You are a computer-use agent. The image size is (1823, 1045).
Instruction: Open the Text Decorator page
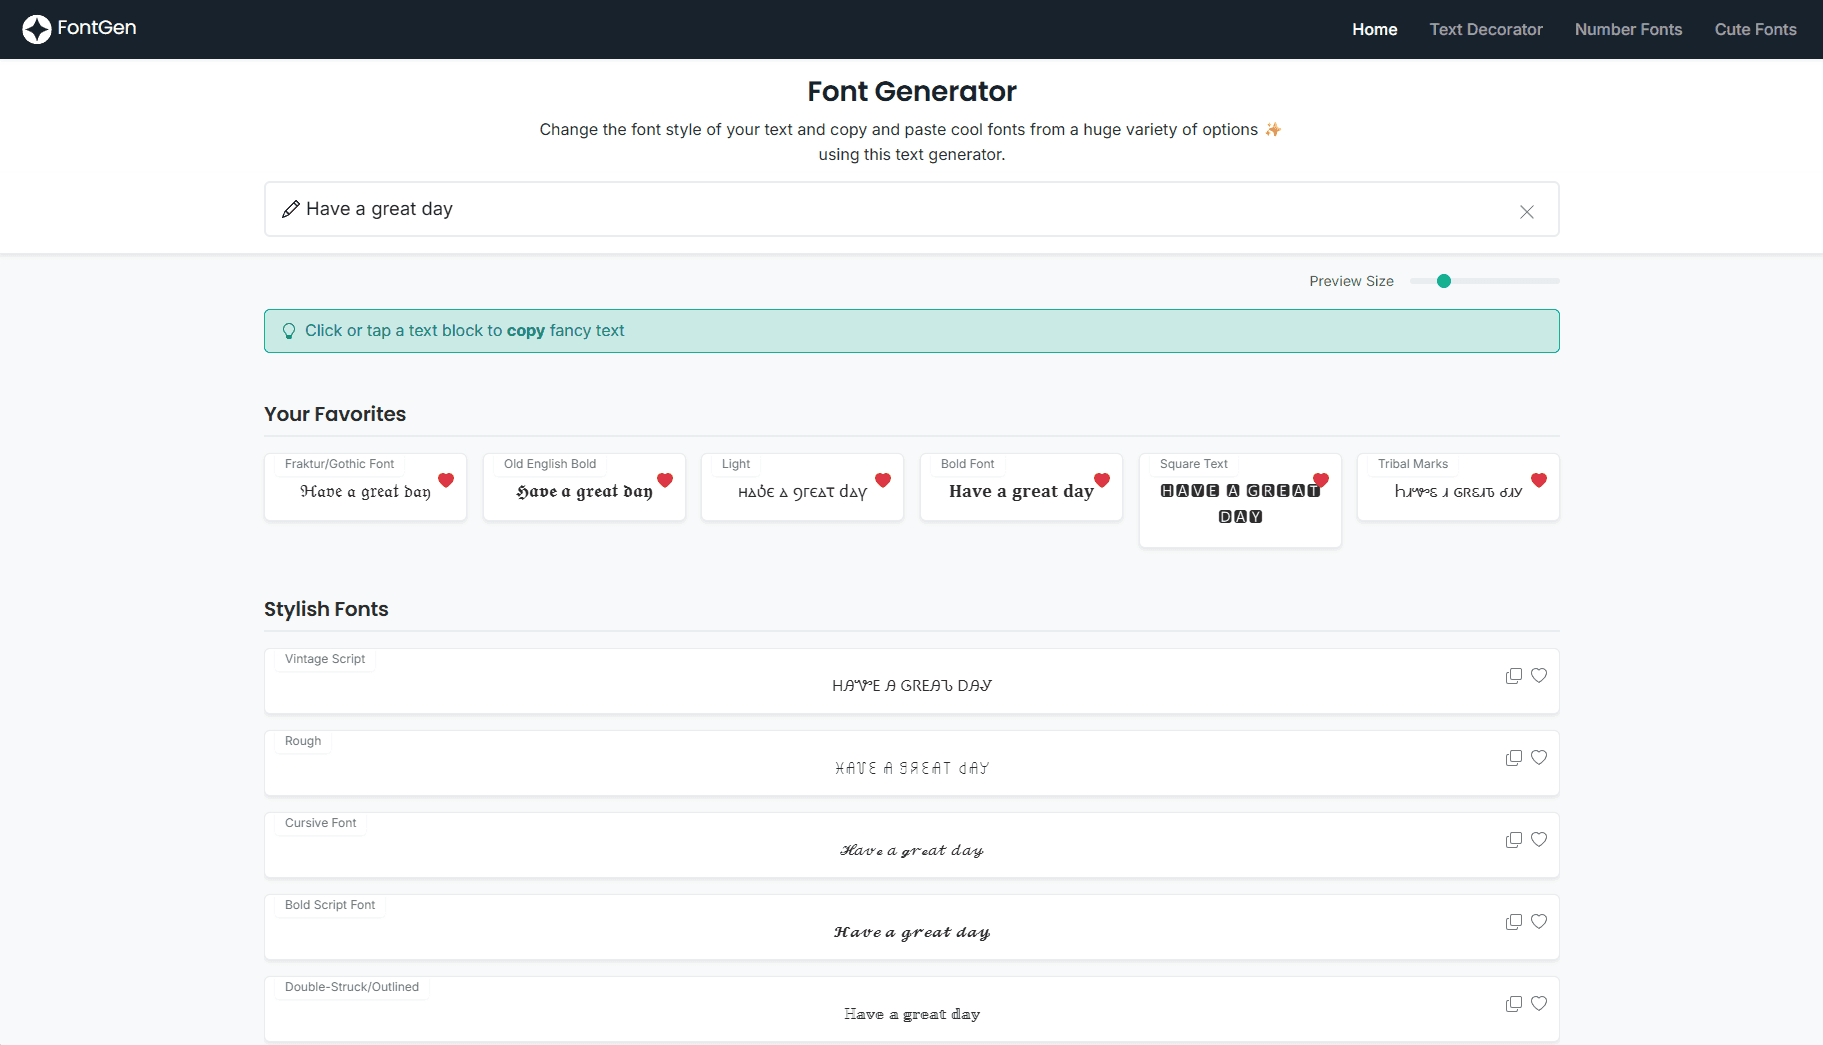(x=1485, y=29)
